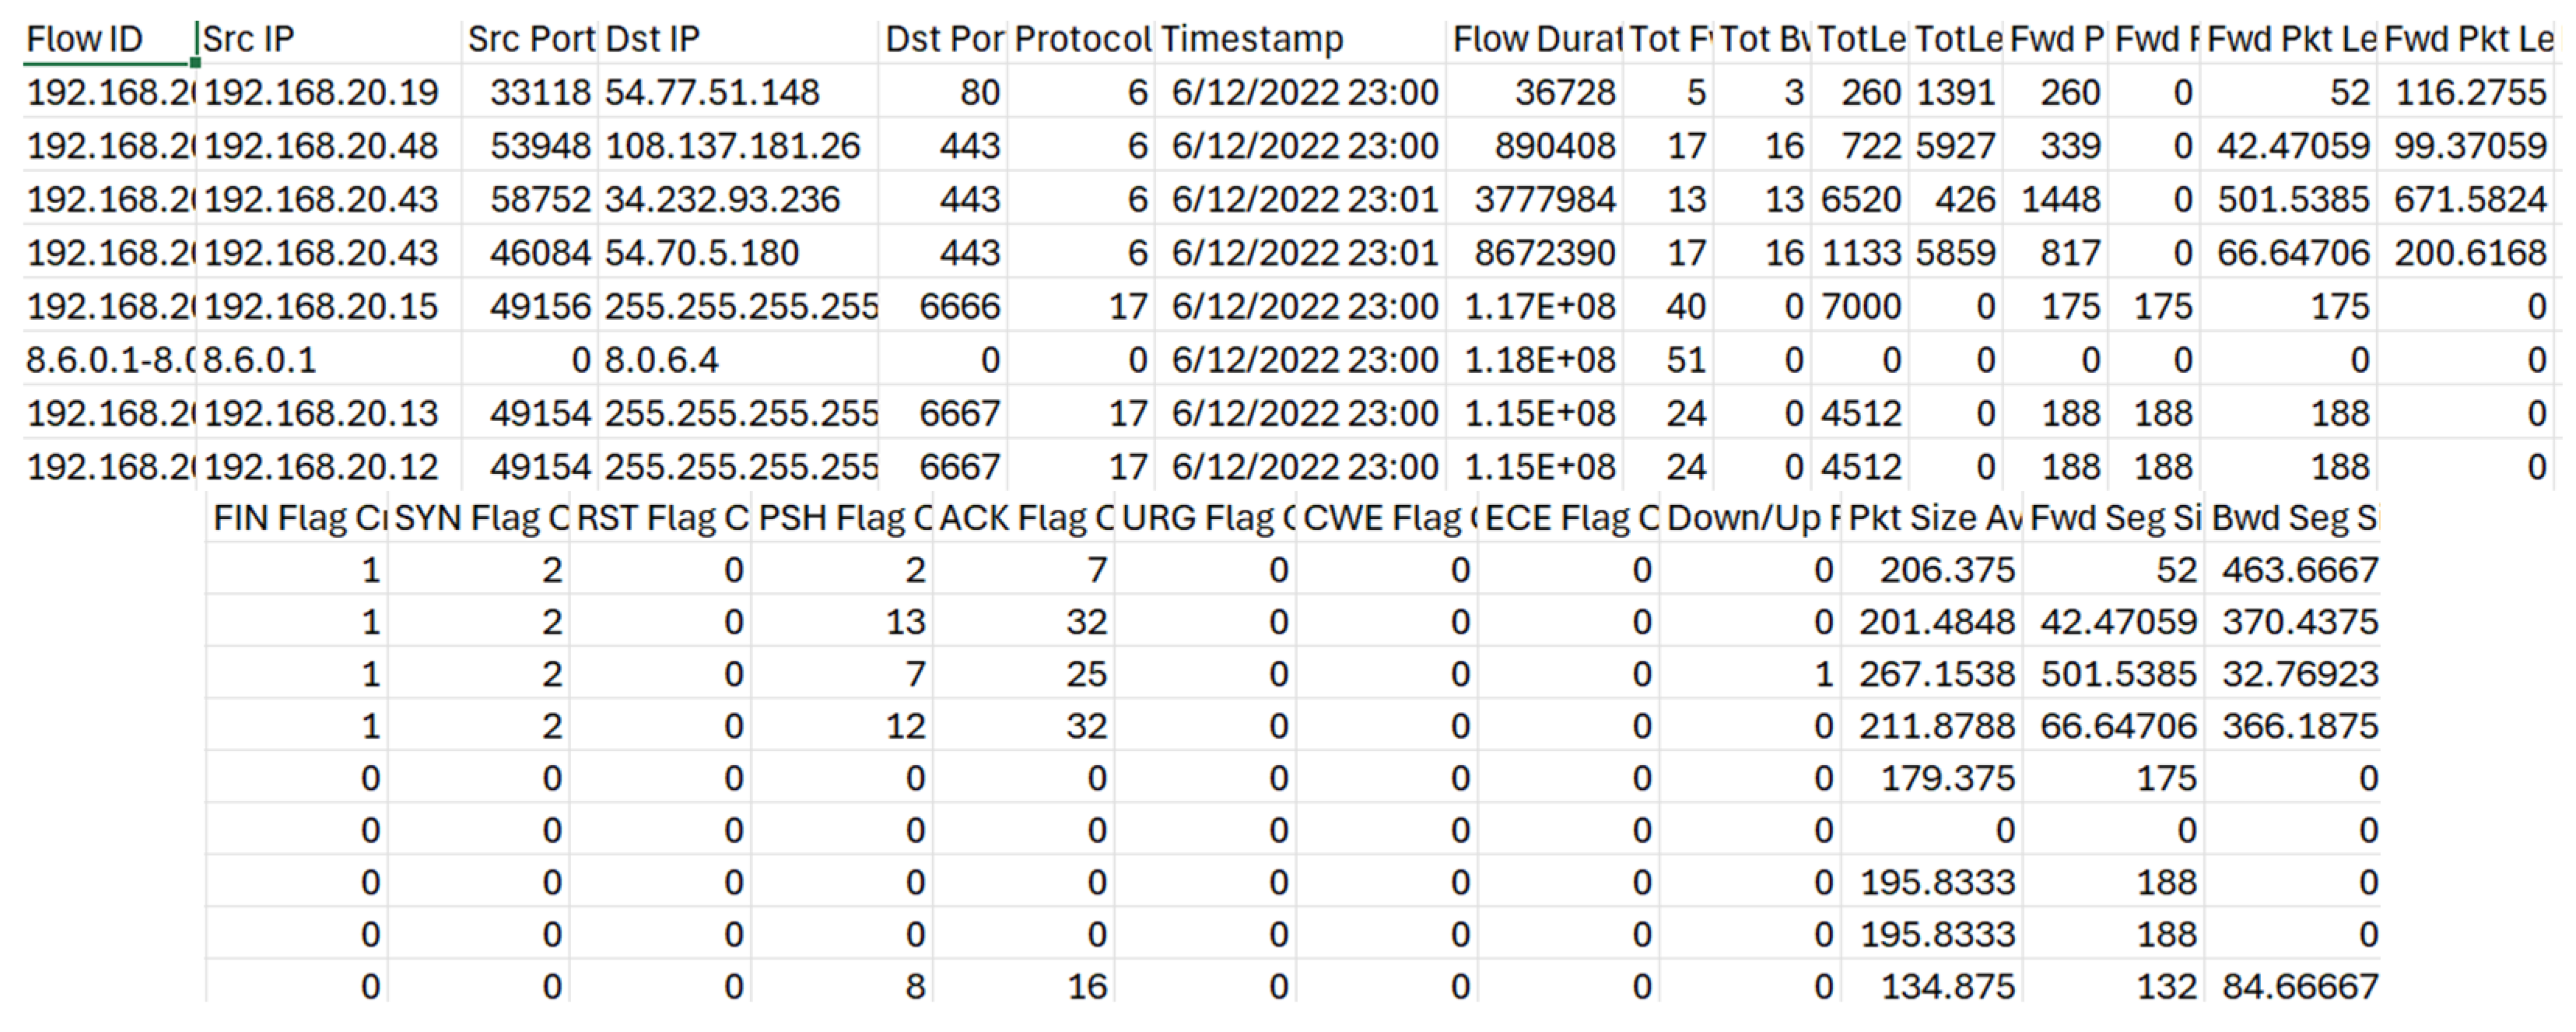
Task: Click Pkt Size Avg value 206.375
Action: pos(1932,570)
